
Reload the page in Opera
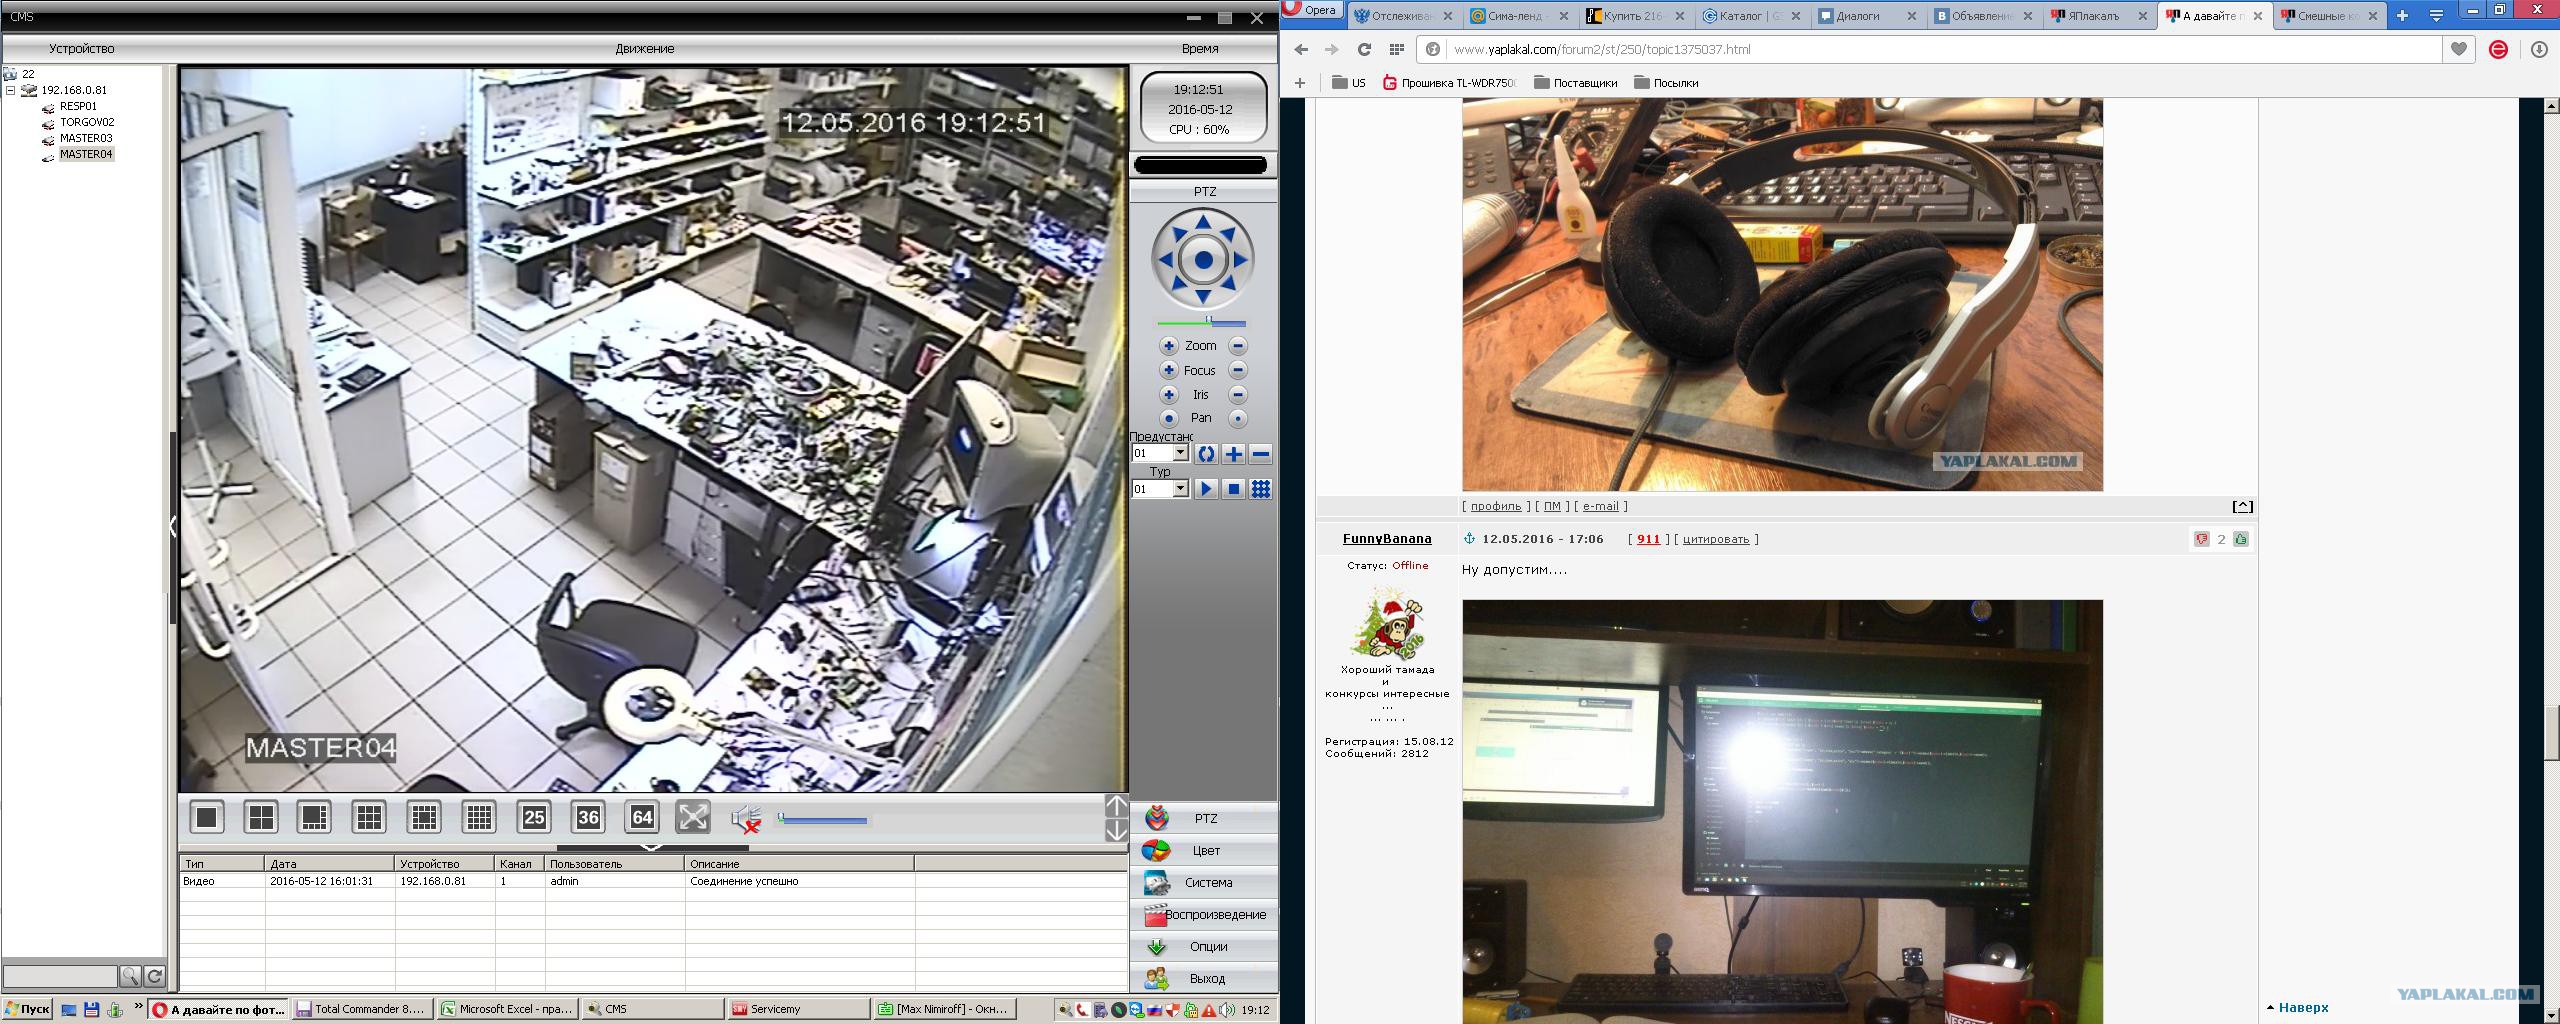click(x=1364, y=49)
